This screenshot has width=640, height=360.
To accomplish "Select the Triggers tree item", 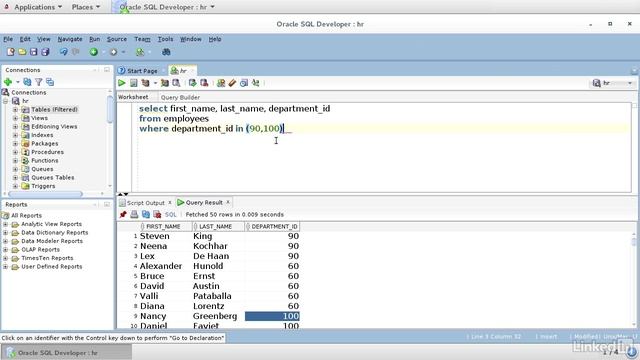I will [43, 186].
